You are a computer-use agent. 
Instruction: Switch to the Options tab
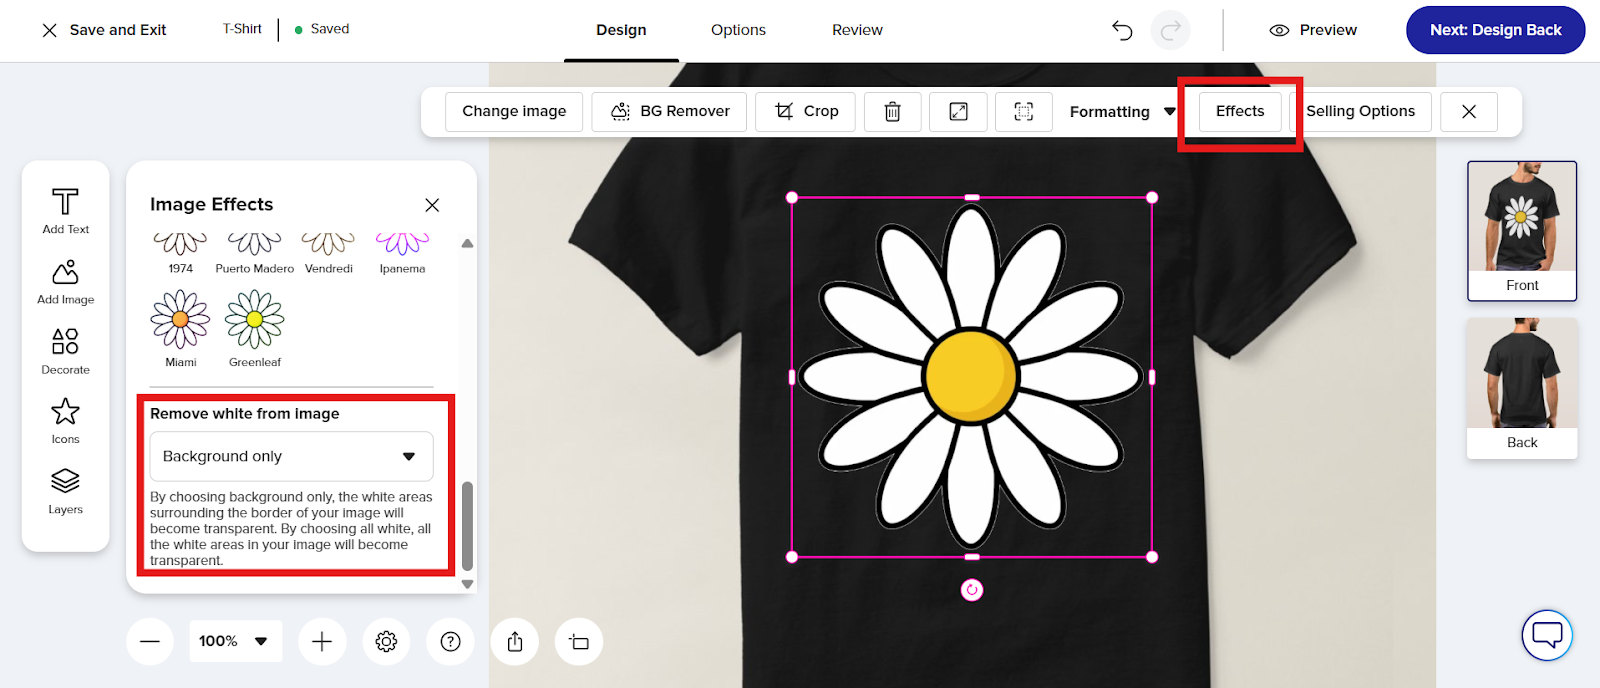pos(738,30)
